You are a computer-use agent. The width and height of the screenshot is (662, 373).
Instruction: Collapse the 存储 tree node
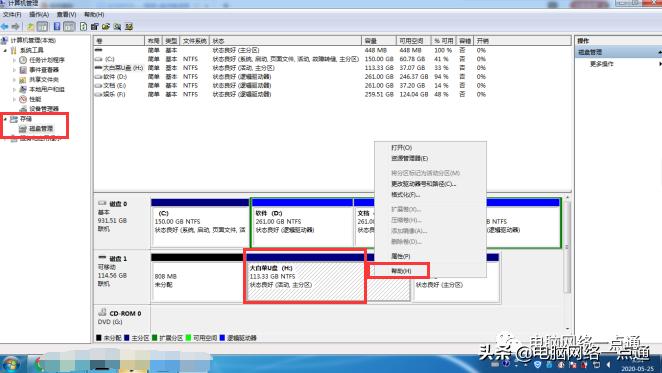click(x=5, y=119)
